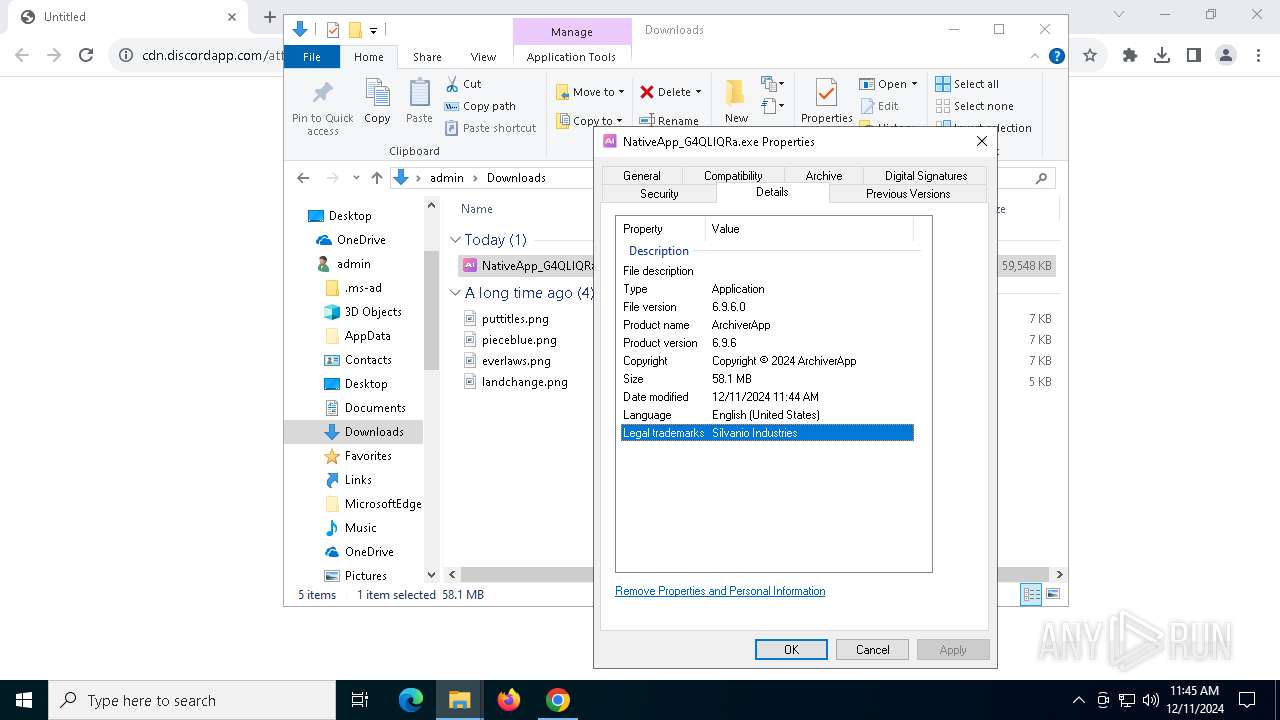This screenshot has height=720, width=1280.
Task: Reload the Chrome page
Action: click(x=86, y=56)
